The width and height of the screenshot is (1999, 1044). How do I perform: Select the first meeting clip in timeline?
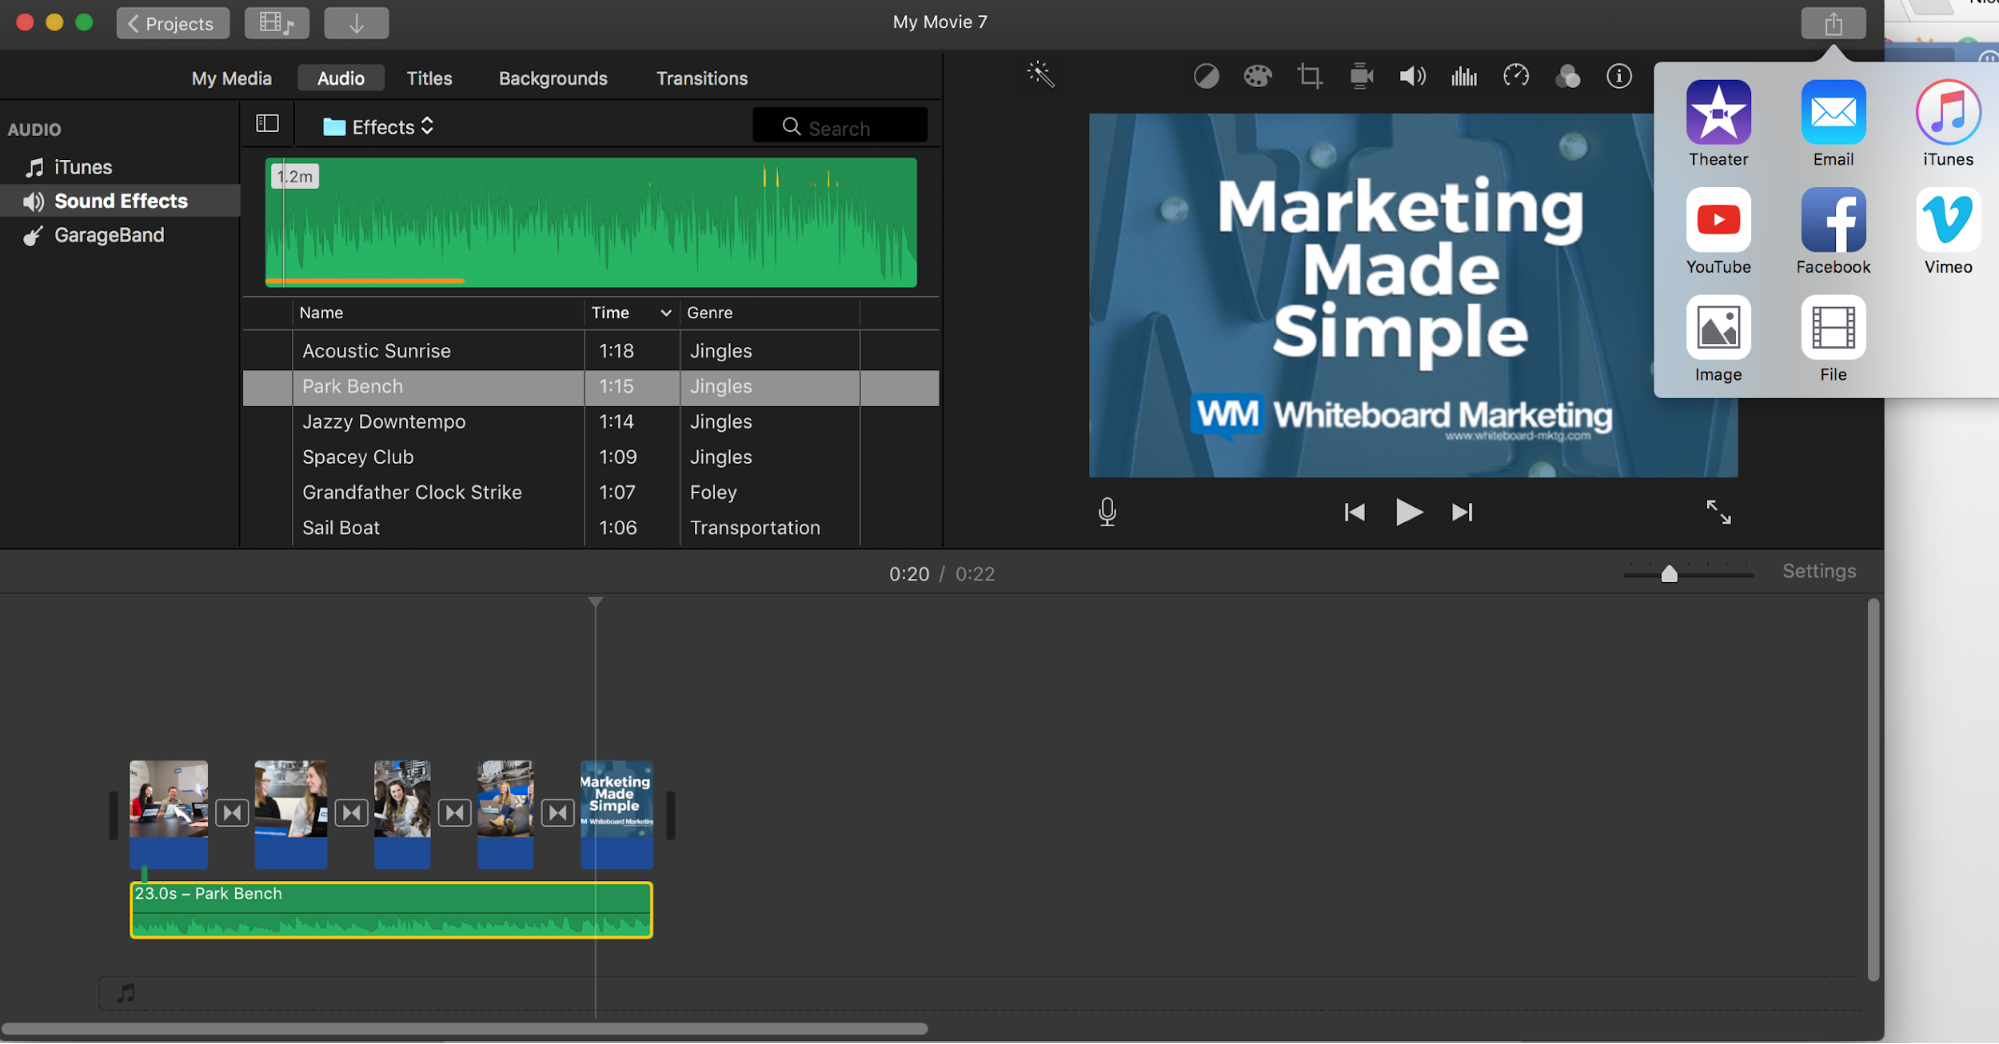pyautogui.click(x=169, y=814)
